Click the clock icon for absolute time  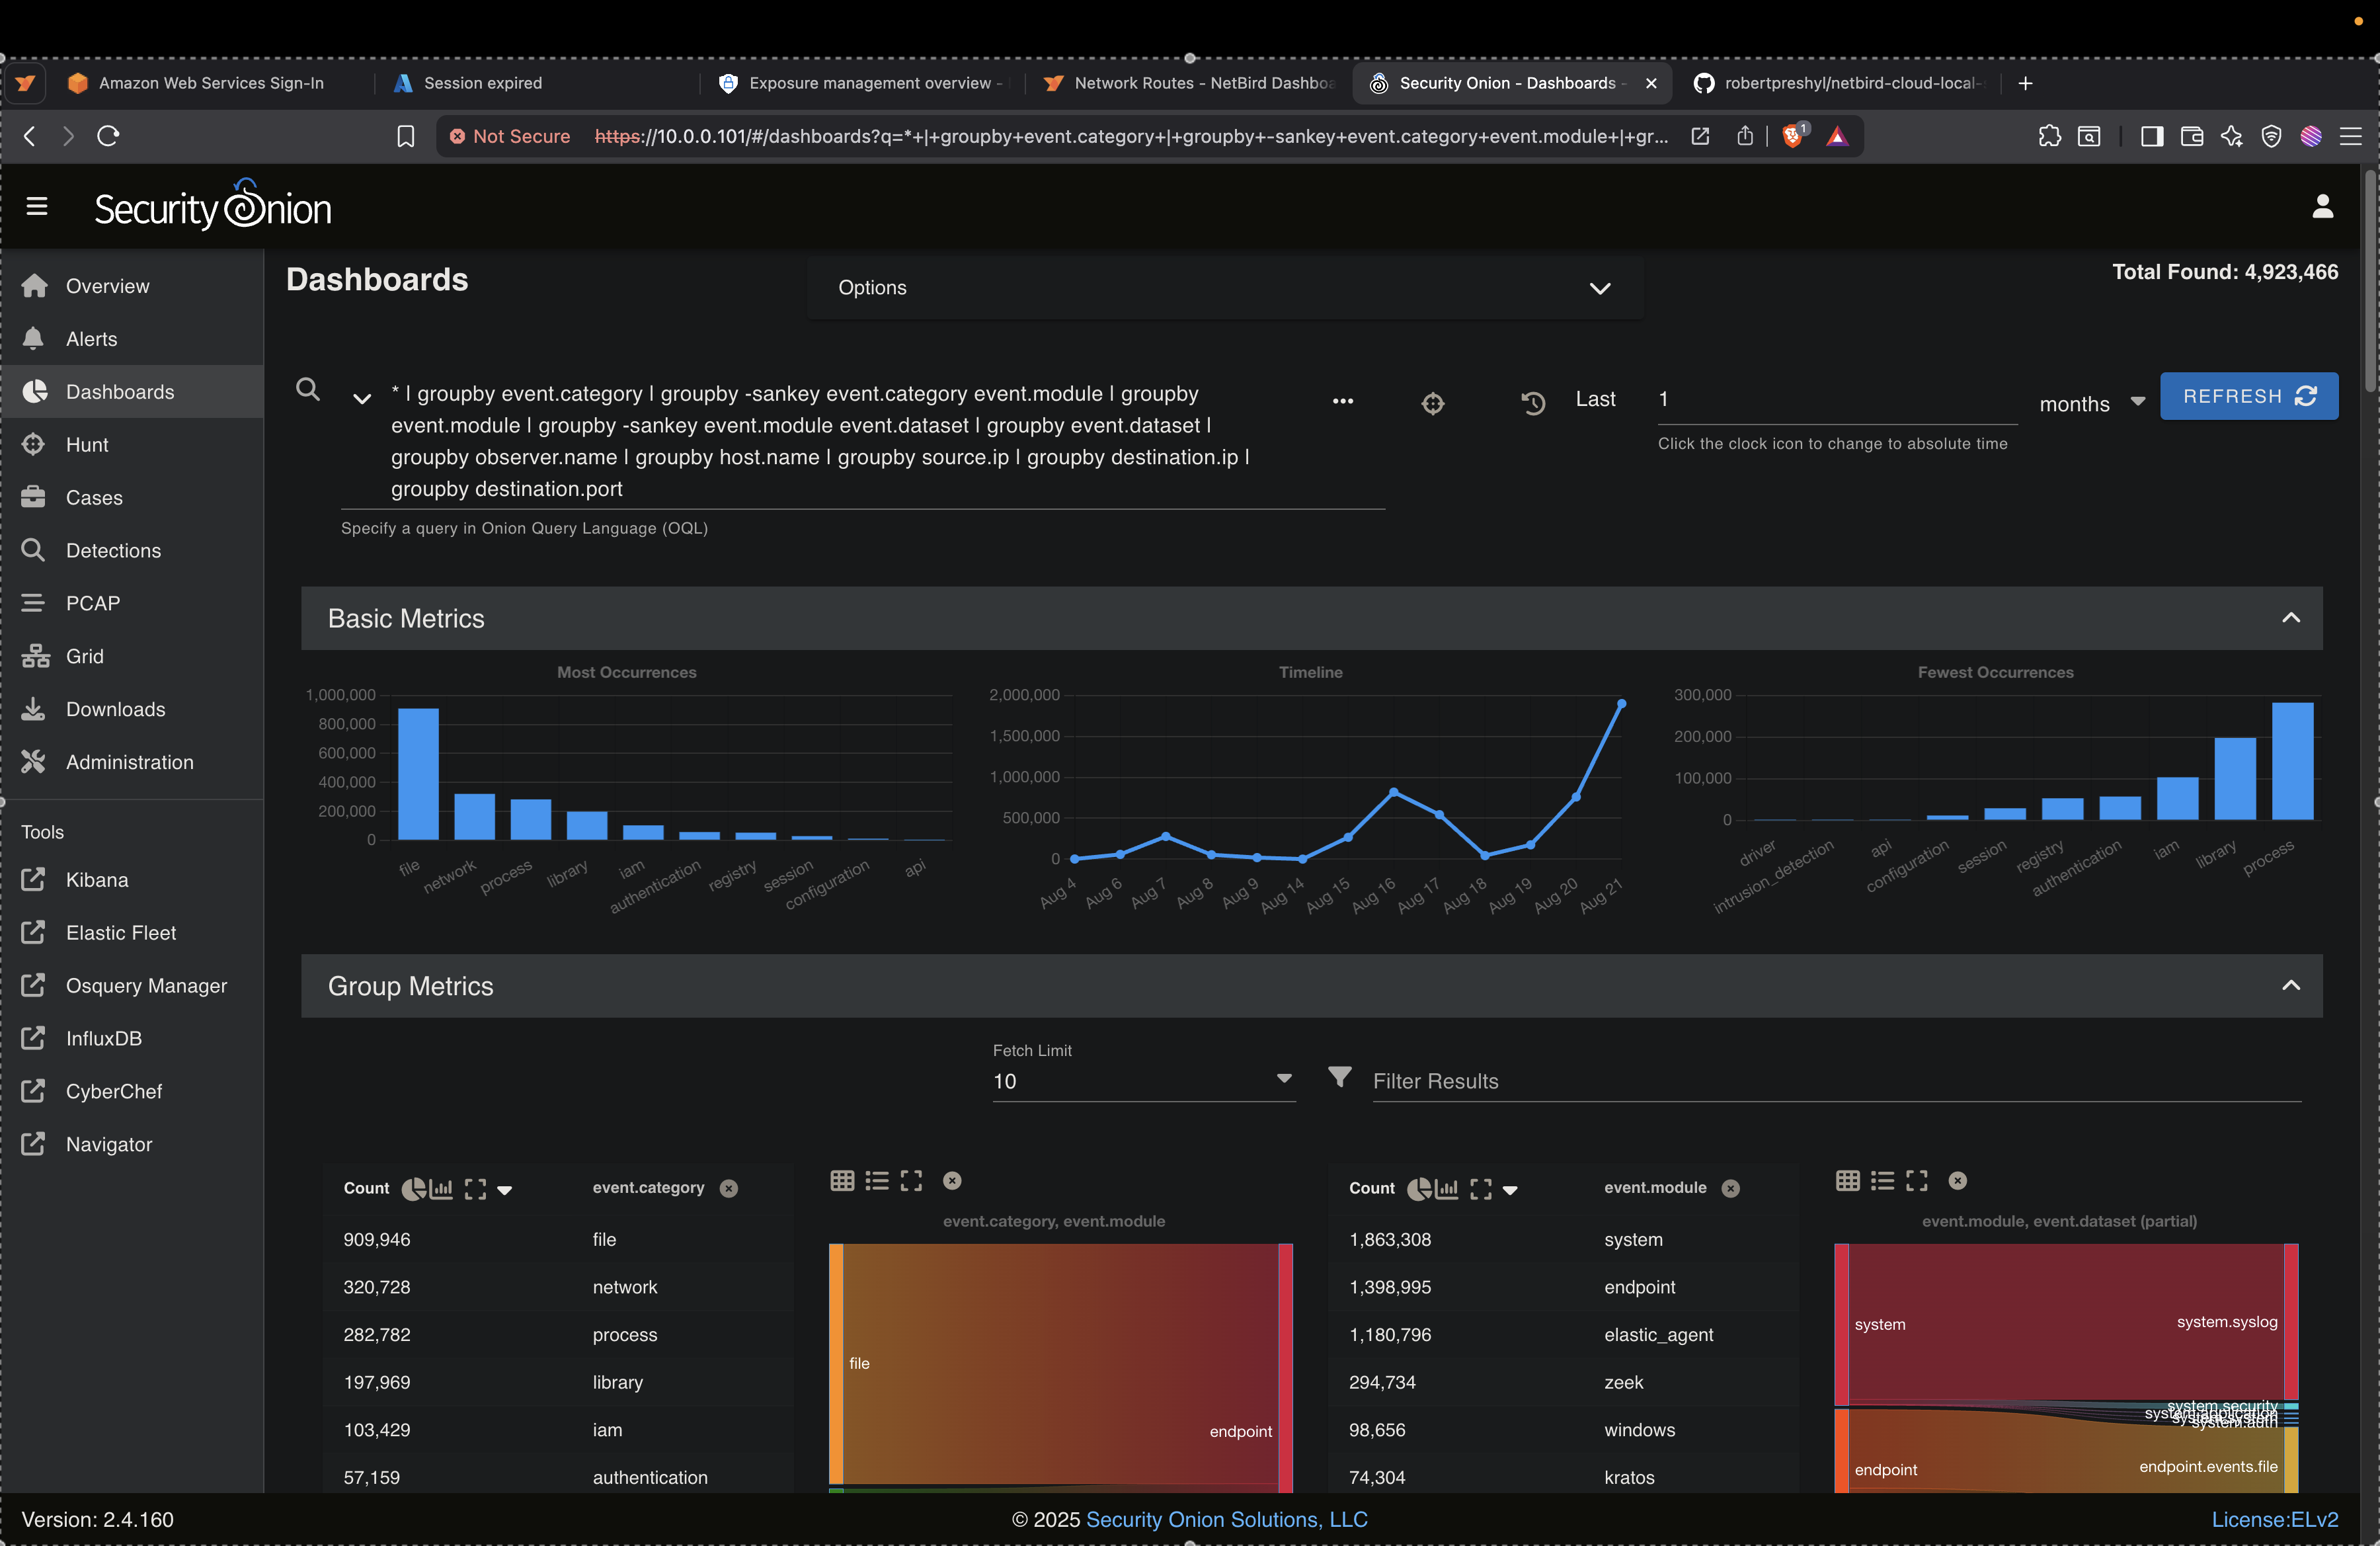[1533, 403]
